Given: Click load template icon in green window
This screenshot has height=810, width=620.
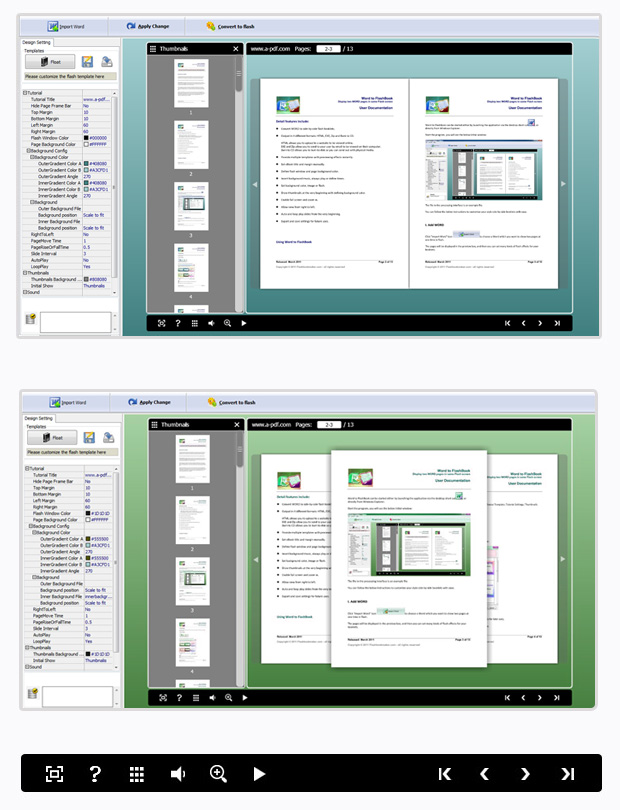Looking at the screenshot, I should pyautogui.click(x=108, y=438).
